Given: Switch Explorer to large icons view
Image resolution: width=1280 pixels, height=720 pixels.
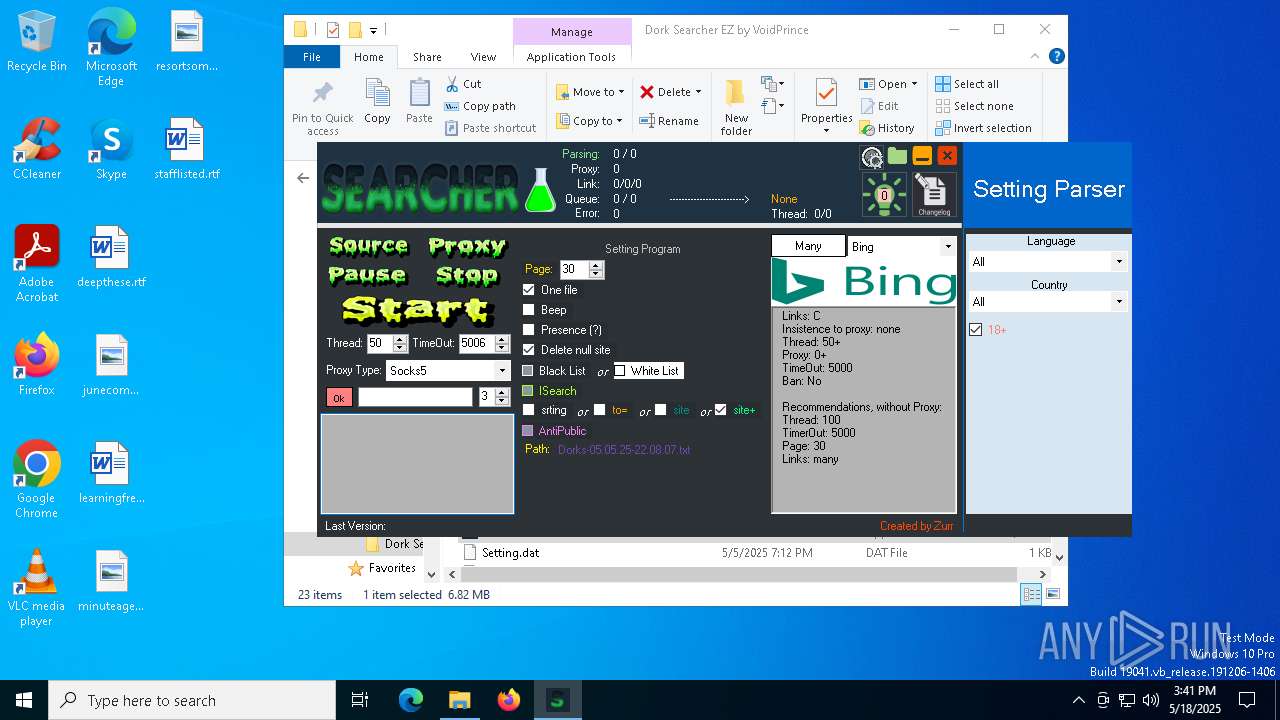Looking at the screenshot, I should click(x=1052, y=594).
